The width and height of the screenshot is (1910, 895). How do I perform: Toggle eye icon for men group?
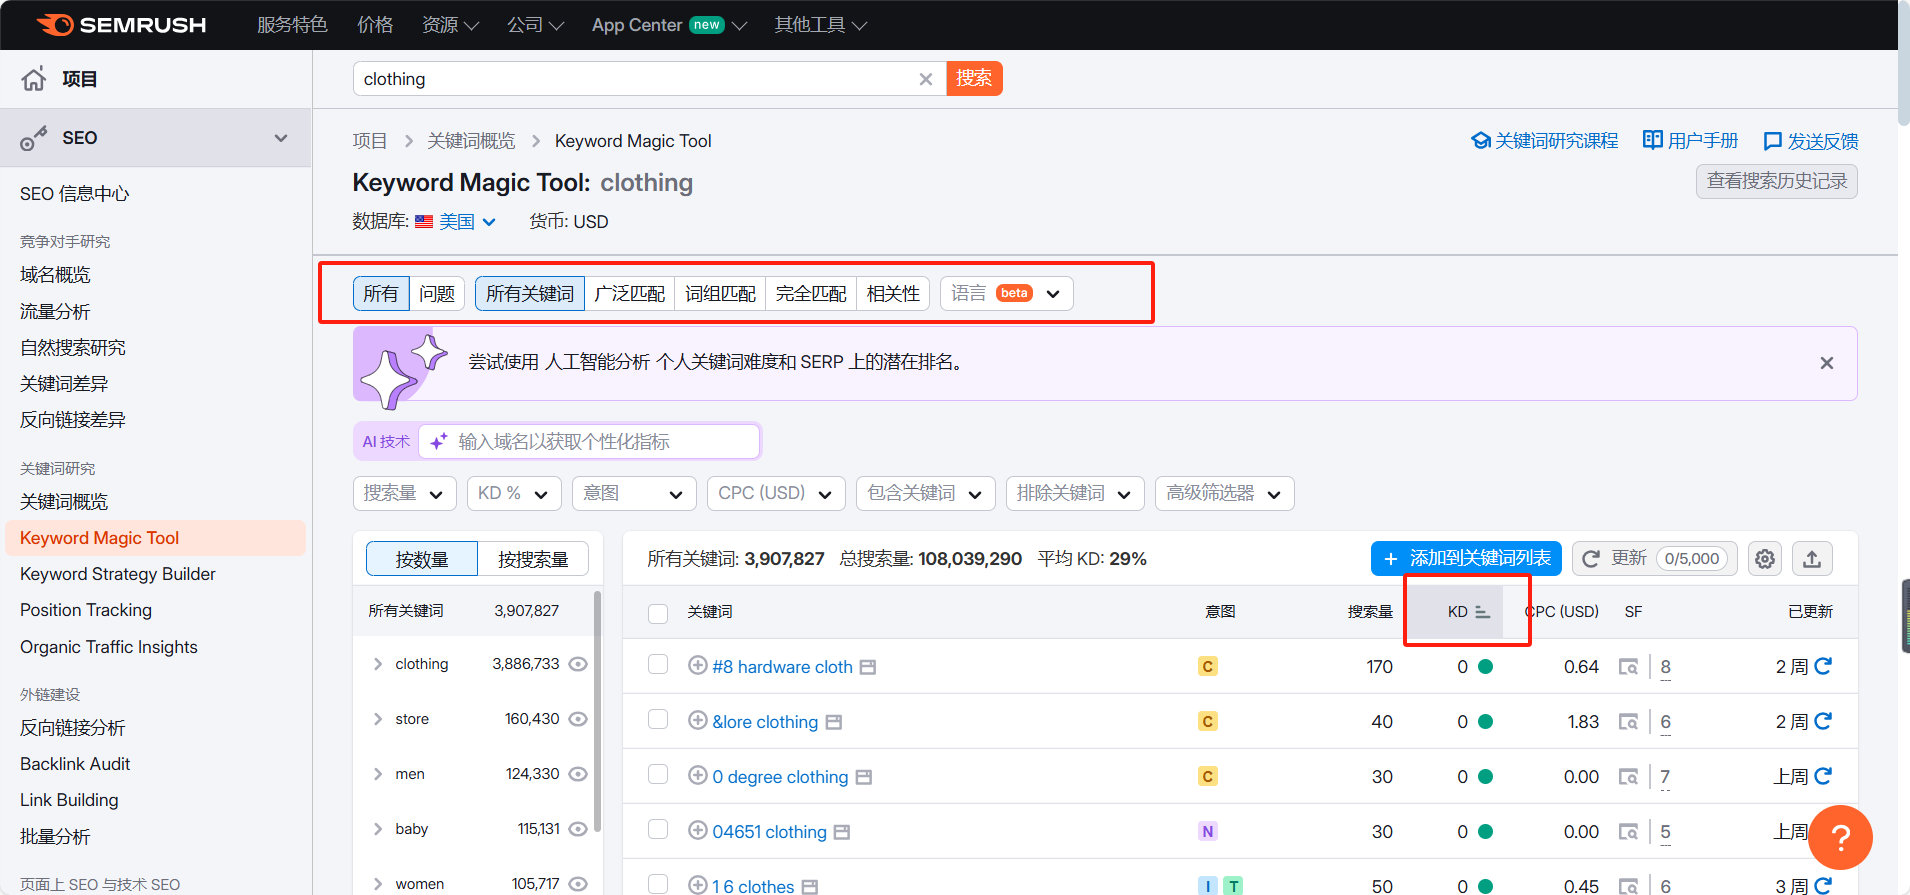coord(578,774)
